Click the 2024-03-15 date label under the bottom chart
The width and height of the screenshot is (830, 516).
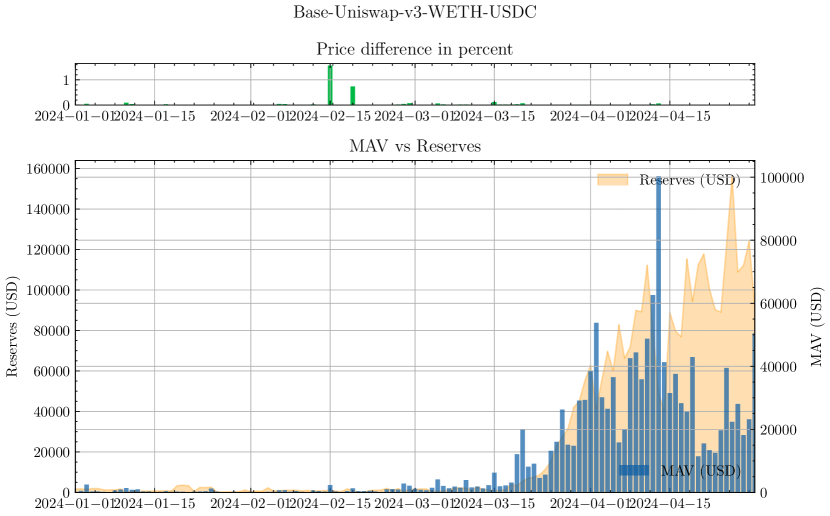pos(494,503)
